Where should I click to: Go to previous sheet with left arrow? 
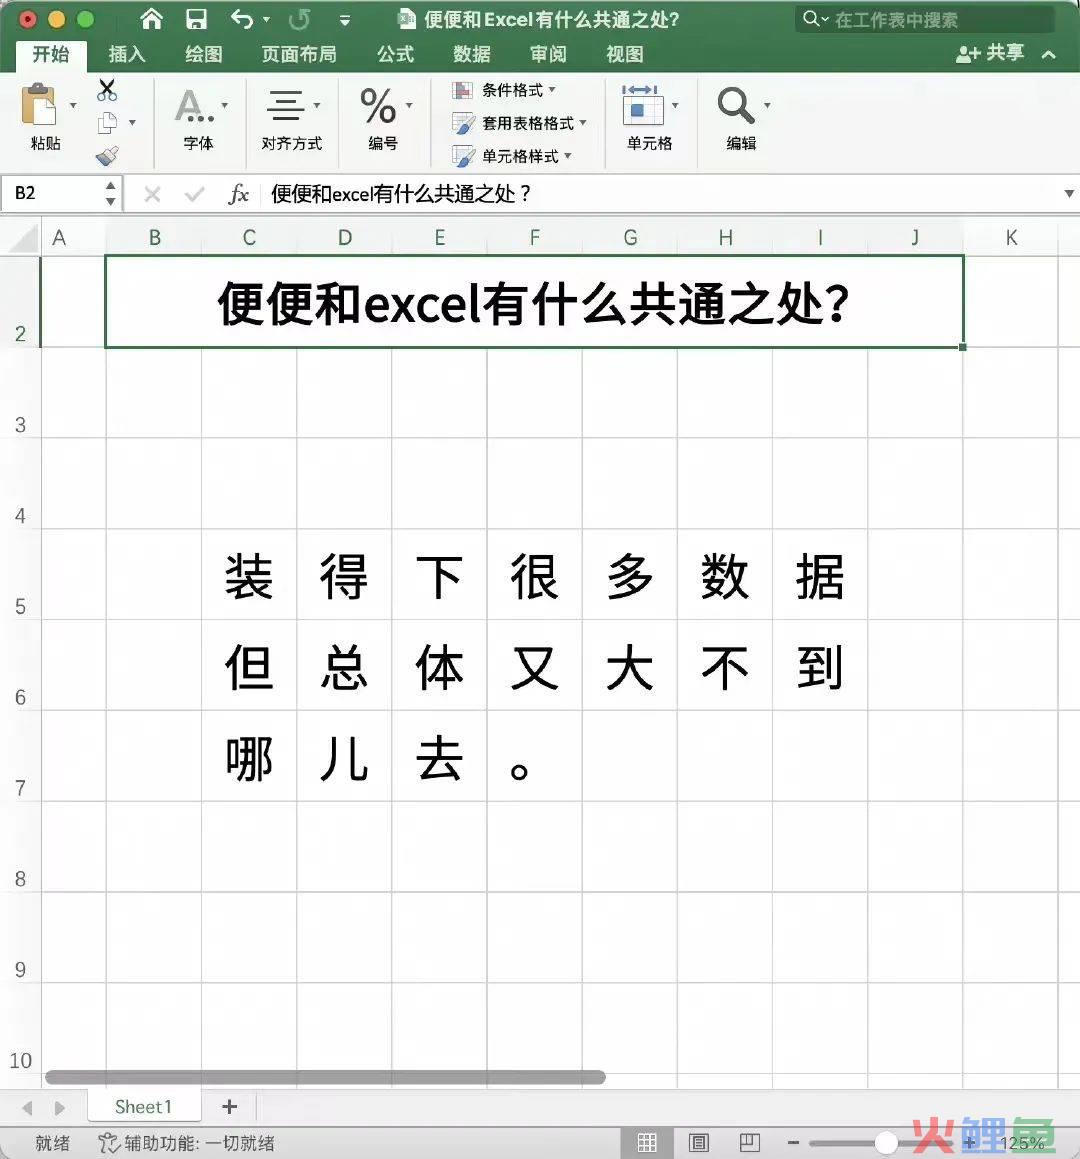point(28,1108)
